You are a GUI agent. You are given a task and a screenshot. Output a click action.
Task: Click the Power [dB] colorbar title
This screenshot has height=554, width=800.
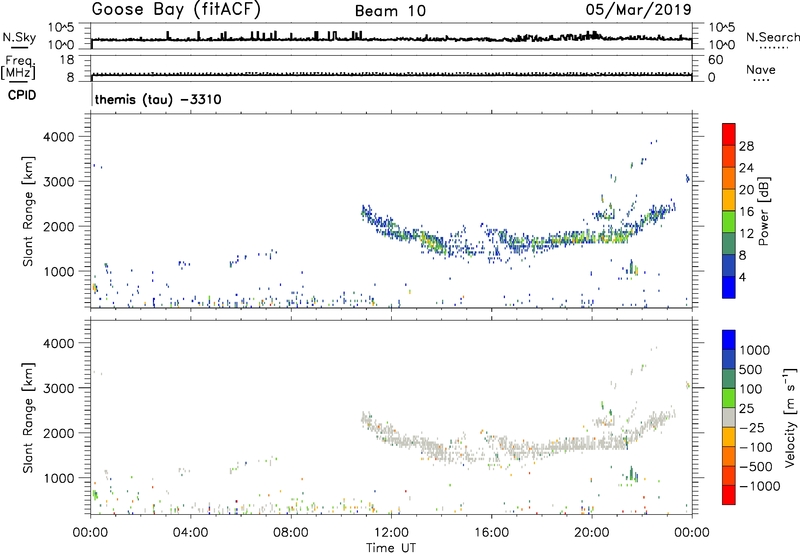pyautogui.click(x=764, y=211)
